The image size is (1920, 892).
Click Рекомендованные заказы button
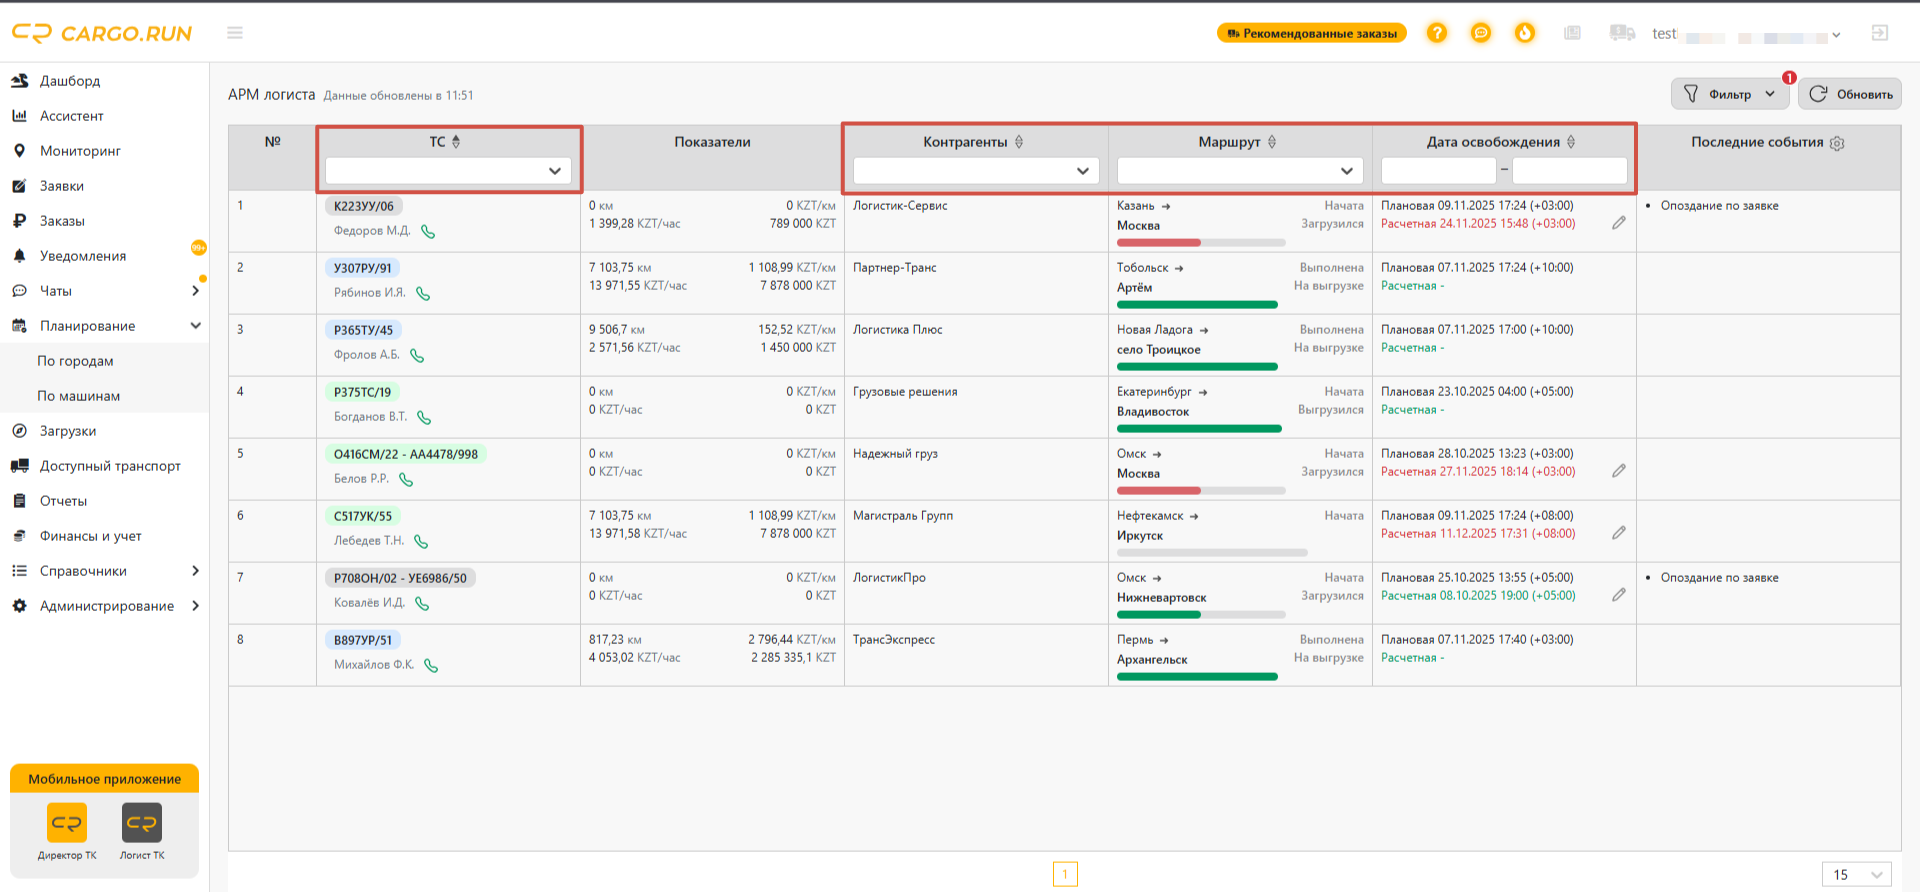(x=1311, y=33)
